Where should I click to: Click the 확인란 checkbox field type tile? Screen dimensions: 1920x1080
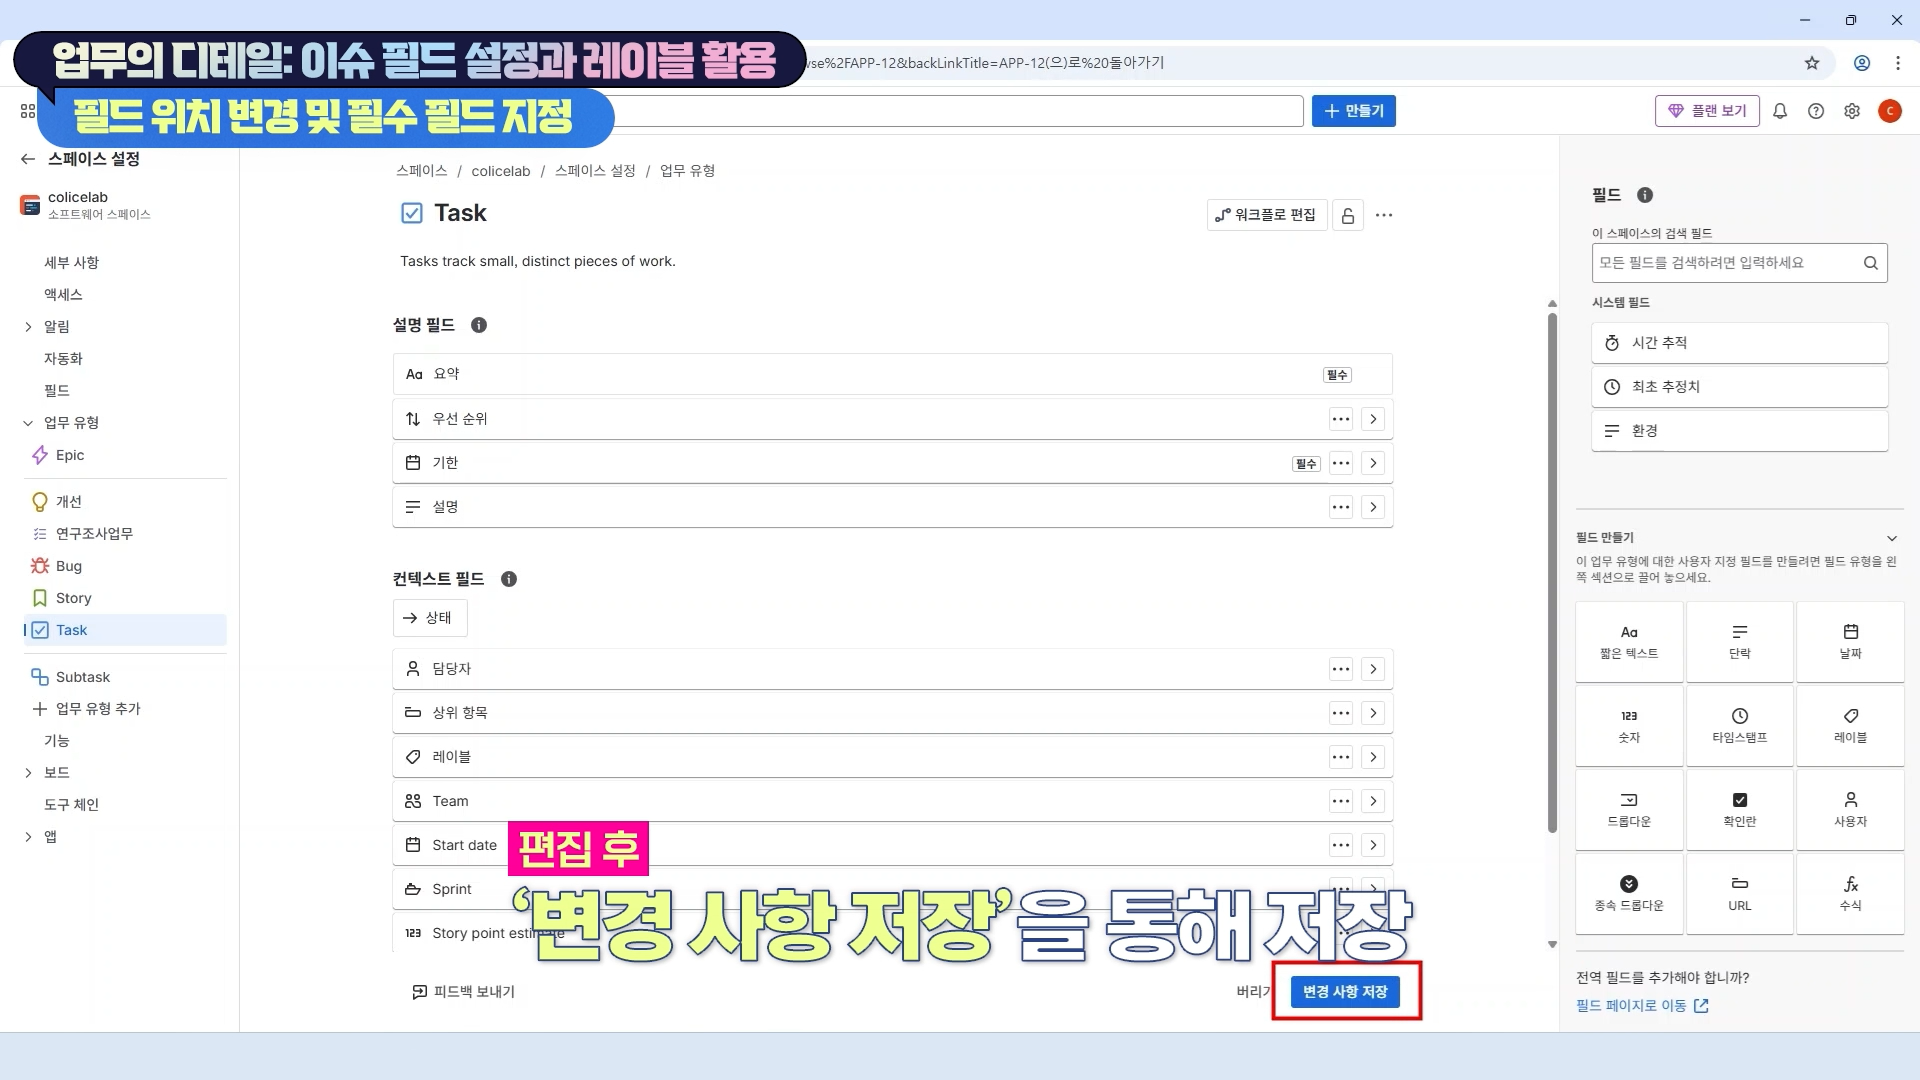point(1739,809)
